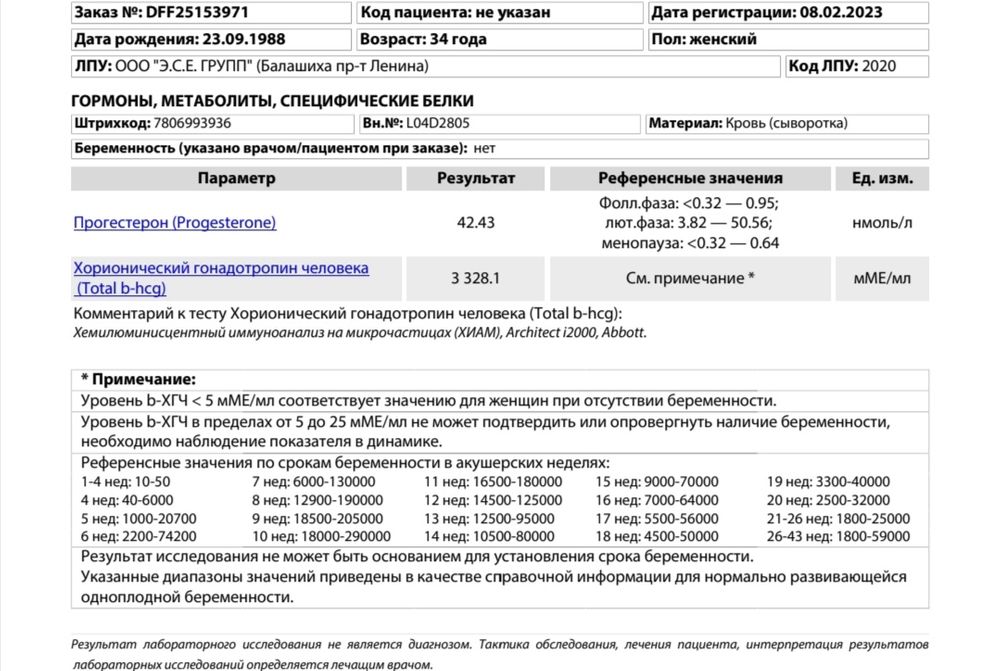Select the мМЕ/мл unit cell in hCG row
Viewport: 1000px width, 671px height.
point(882,278)
